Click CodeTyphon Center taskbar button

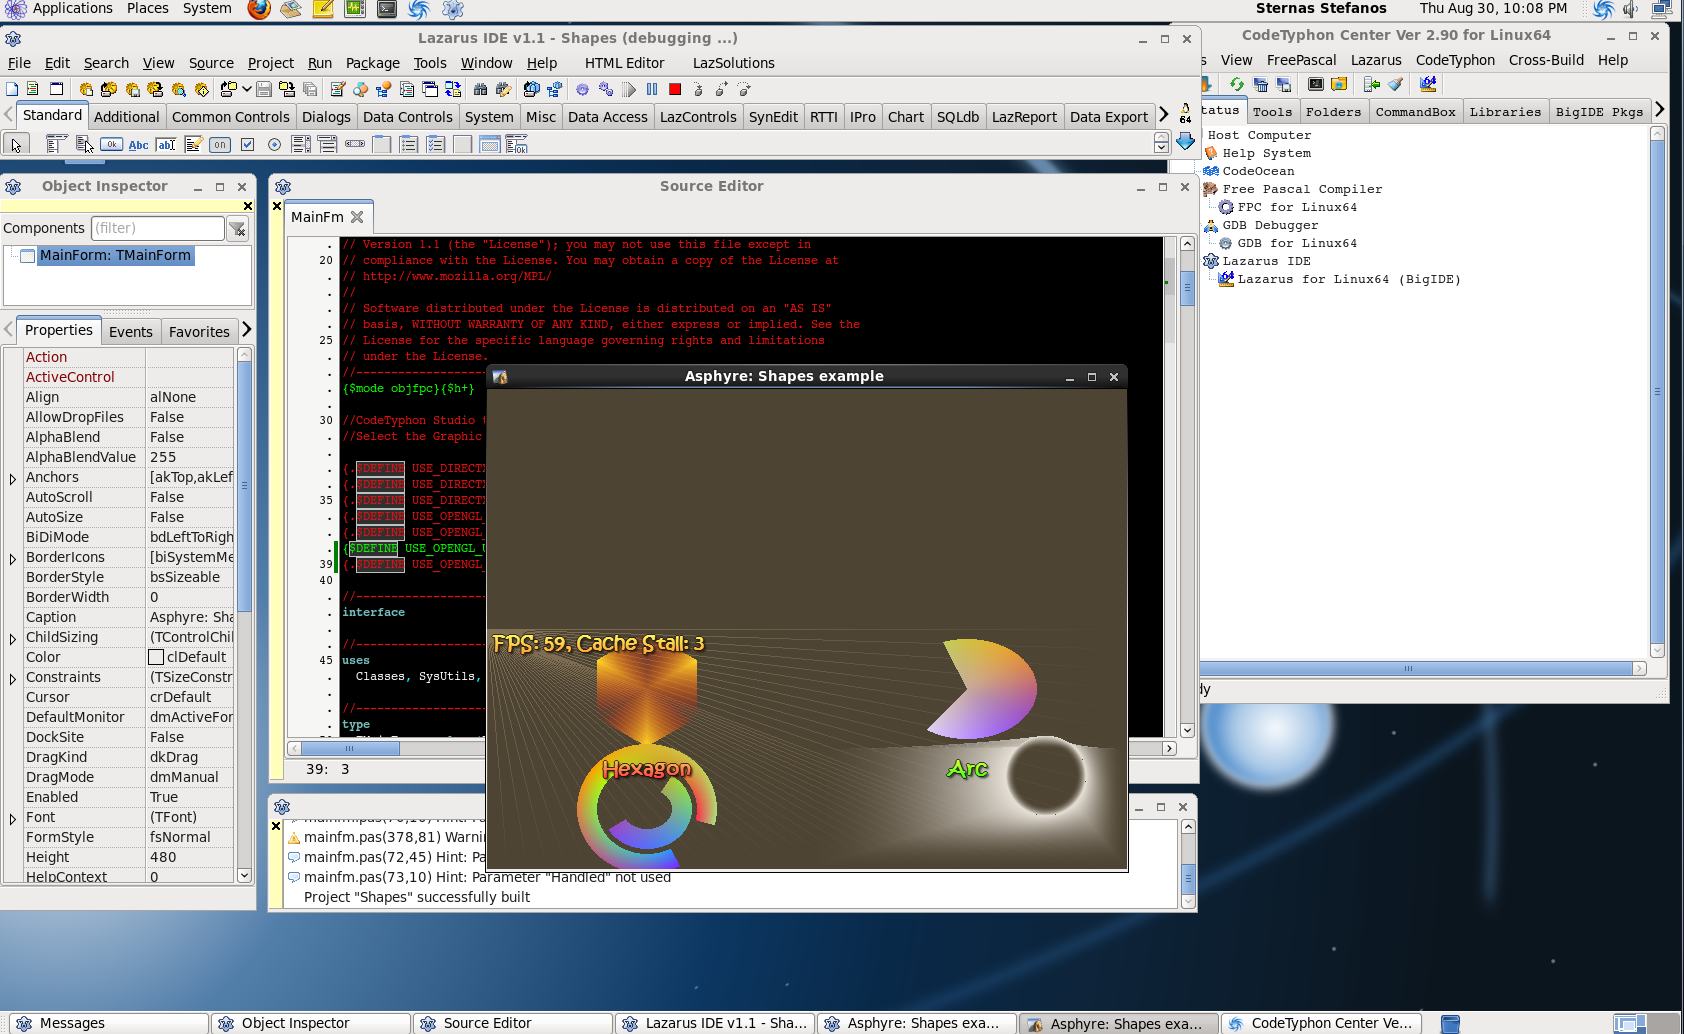[1319, 1023]
